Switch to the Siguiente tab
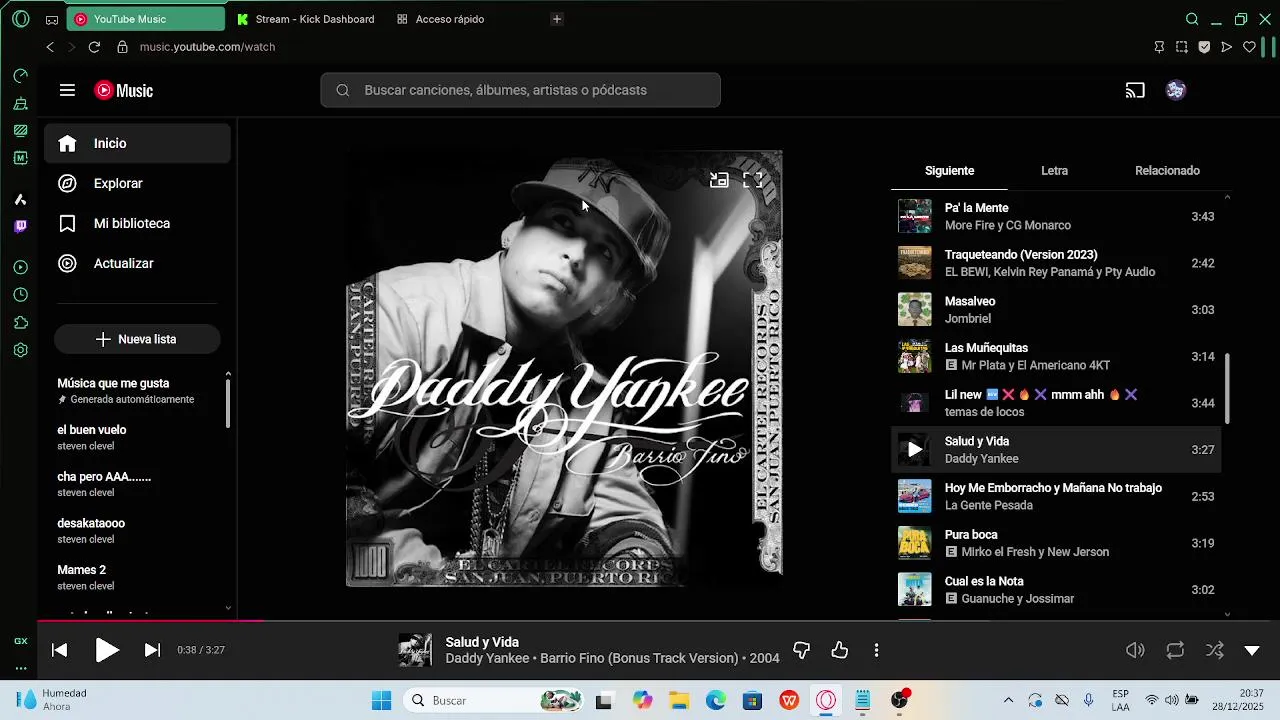The image size is (1280, 720). point(949,170)
